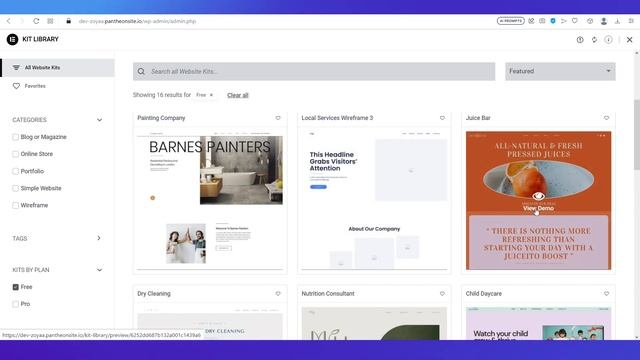
Task: Favorite the Child Daycare kit heart
Action: [606, 294]
